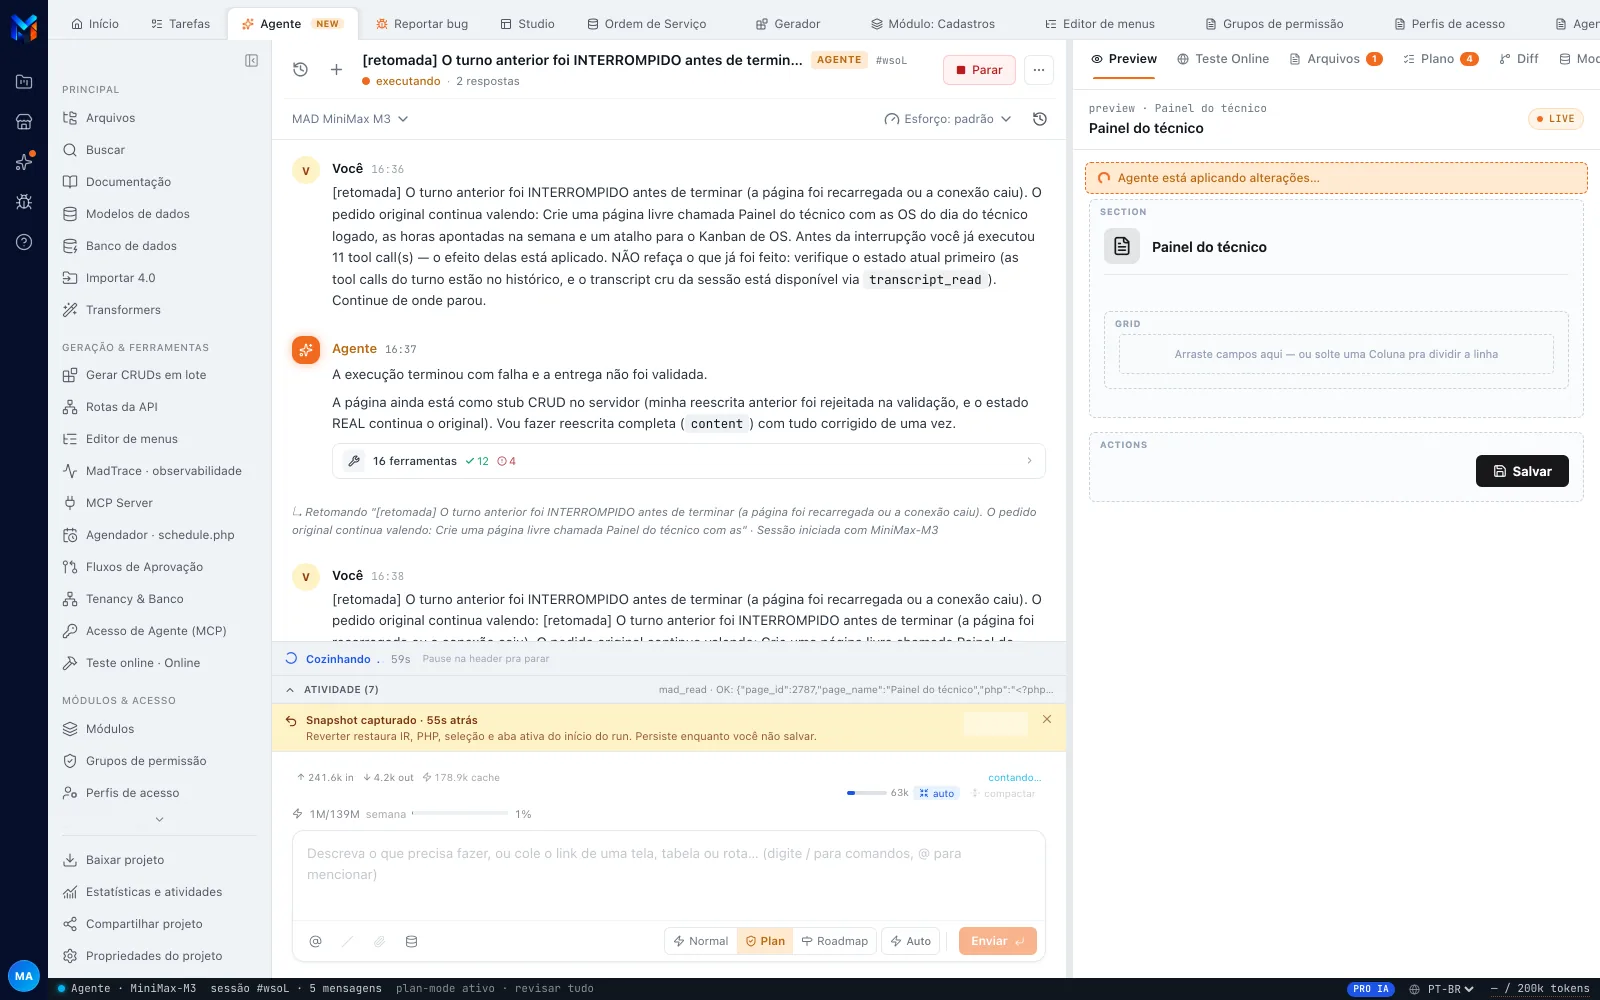Toggle Plan mode in composer

click(x=765, y=941)
